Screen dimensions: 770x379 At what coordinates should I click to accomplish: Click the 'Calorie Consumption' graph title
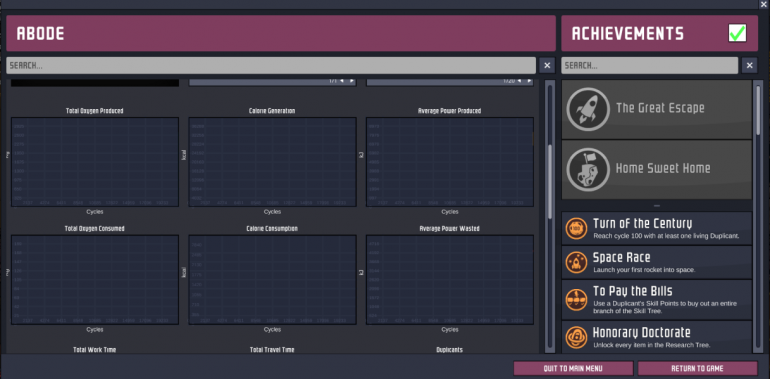point(272,229)
